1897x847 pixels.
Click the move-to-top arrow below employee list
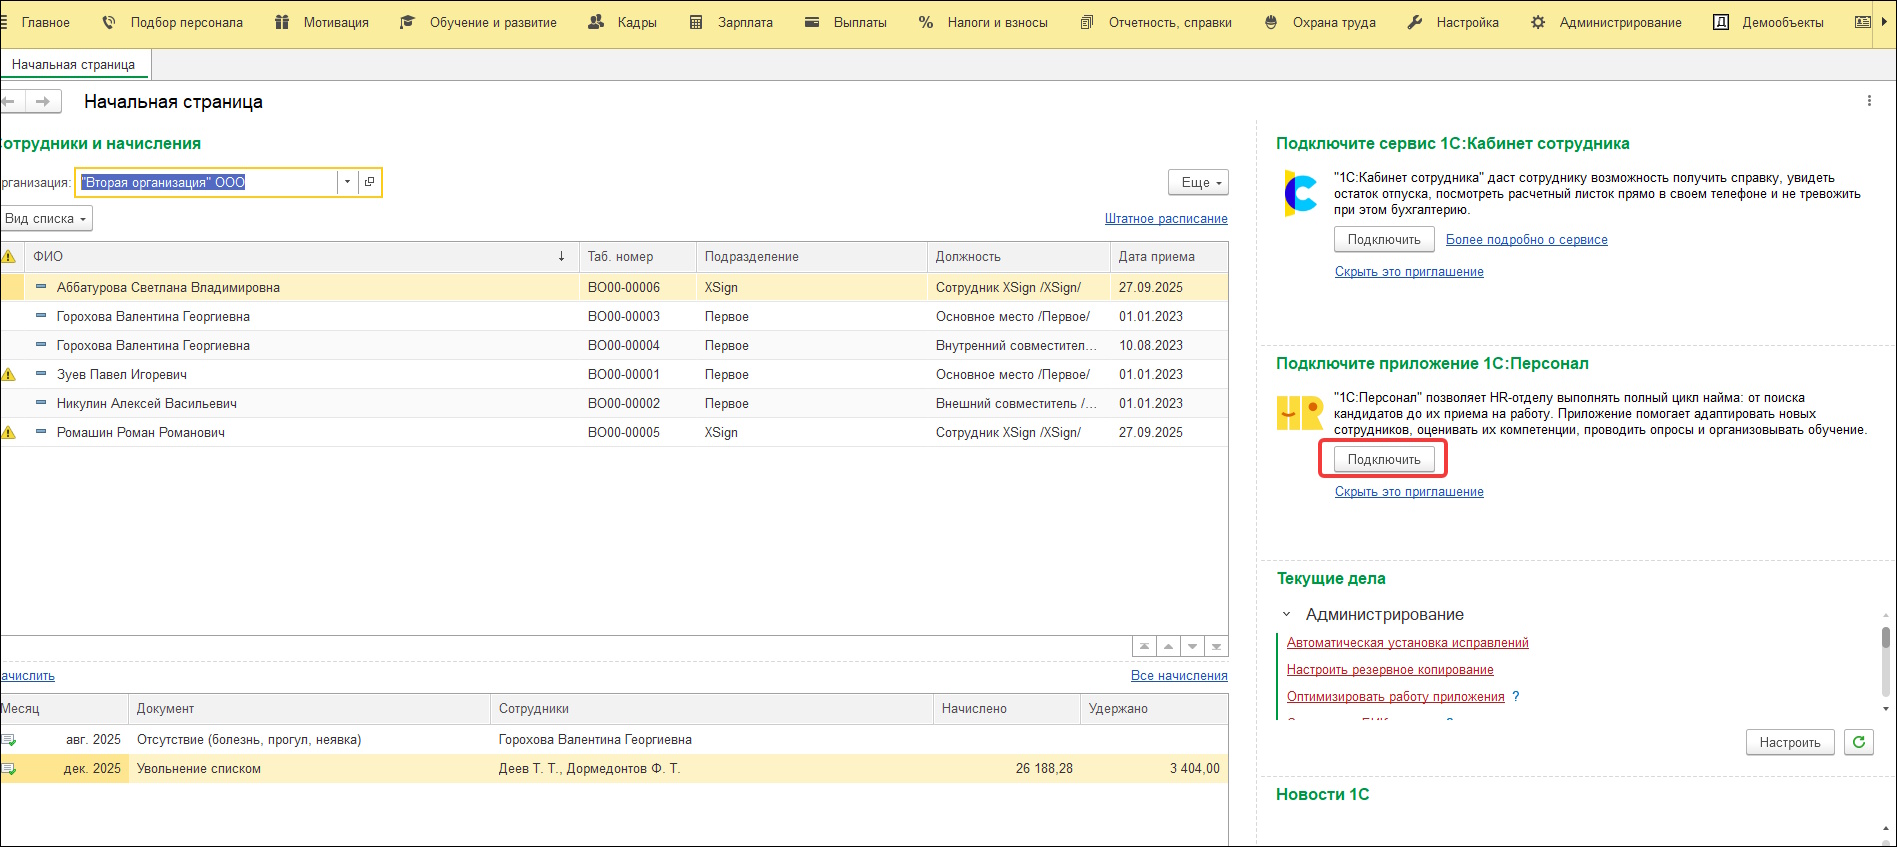pyautogui.click(x=1145, y=647)
